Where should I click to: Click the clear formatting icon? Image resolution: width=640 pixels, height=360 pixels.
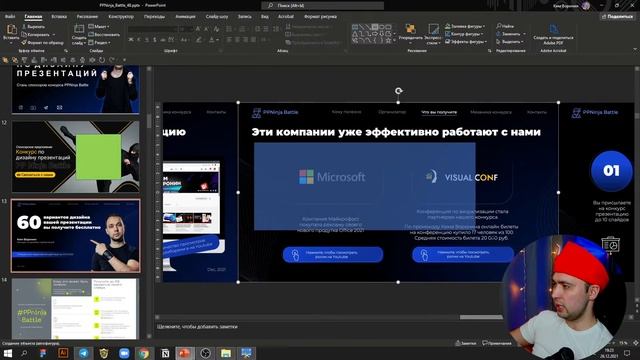pos(216,29)
